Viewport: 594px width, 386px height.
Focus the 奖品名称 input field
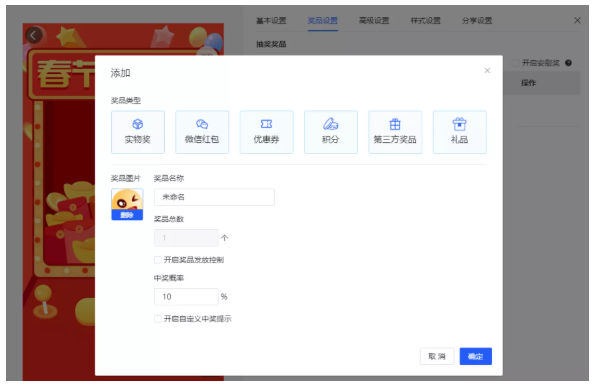click(x=214, y=197)
